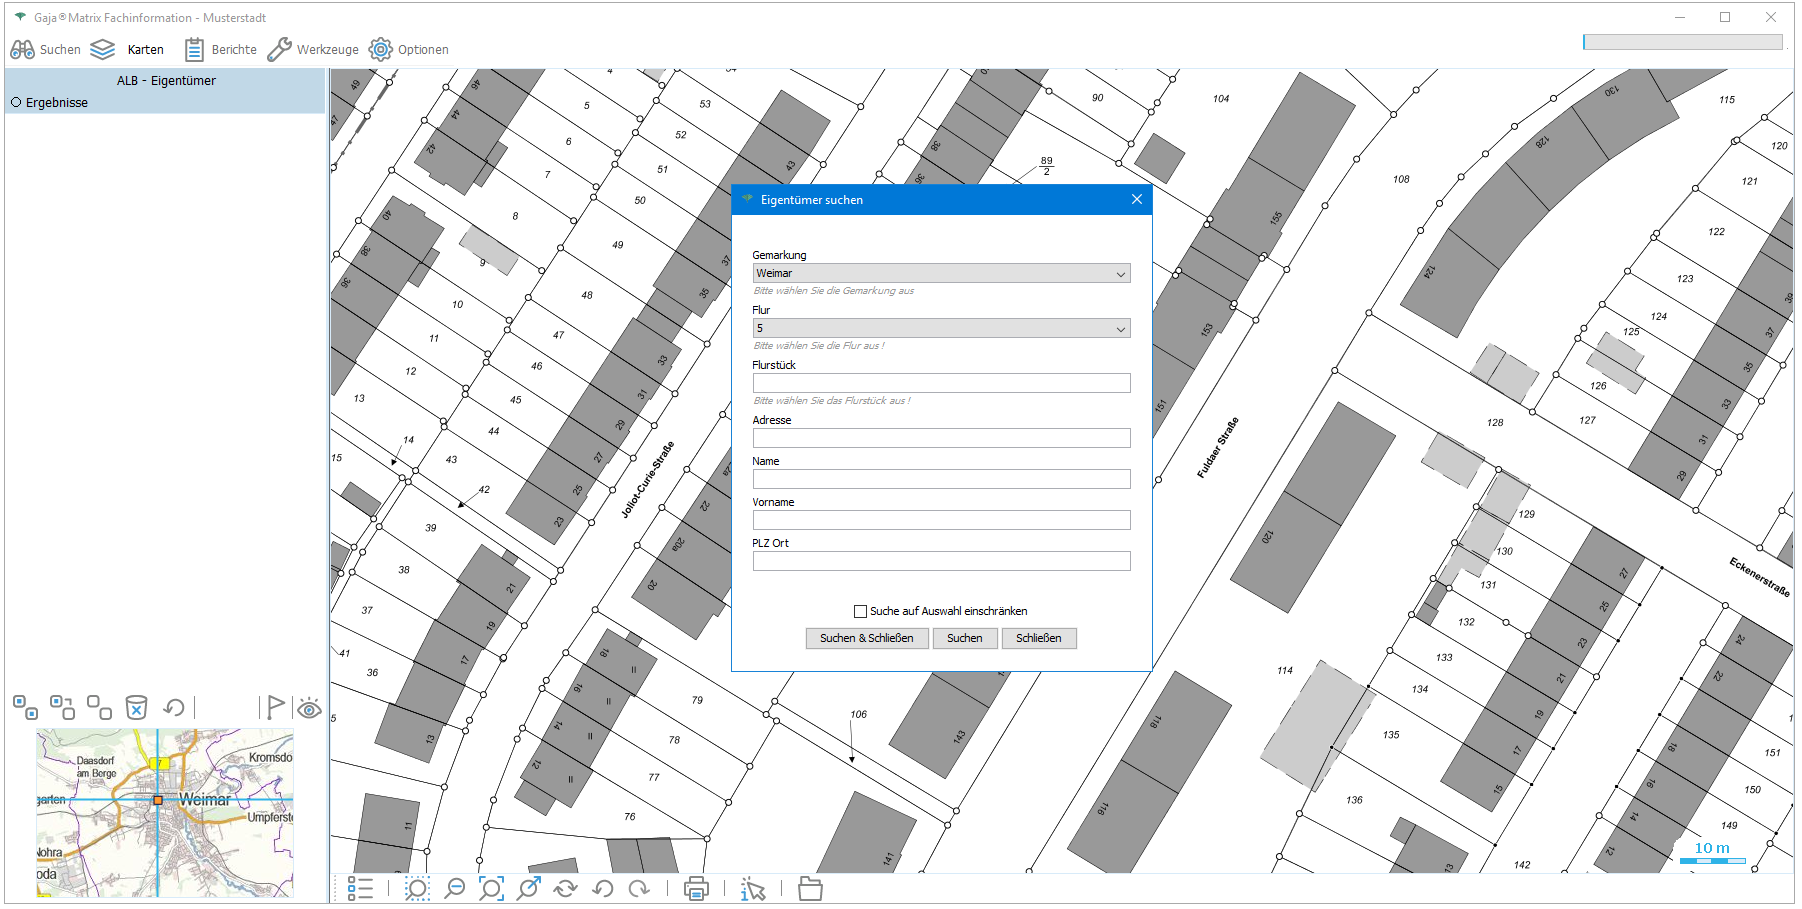1802x909 pixels.
Task: Open the Berichte menu
Action: tap(221, 49)
